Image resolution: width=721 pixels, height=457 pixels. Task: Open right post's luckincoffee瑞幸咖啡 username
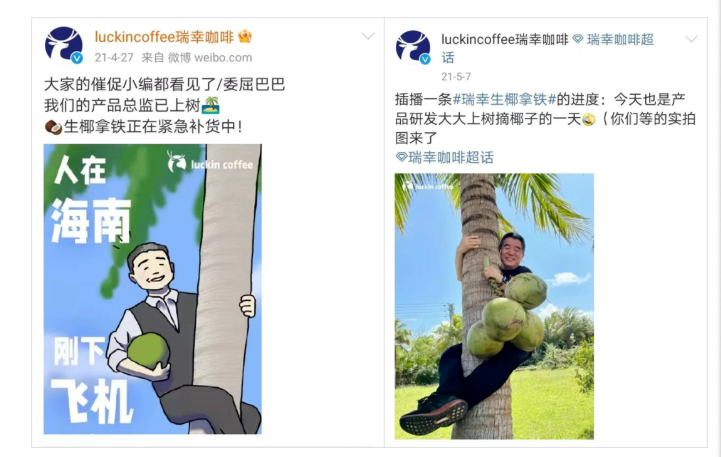504,40
